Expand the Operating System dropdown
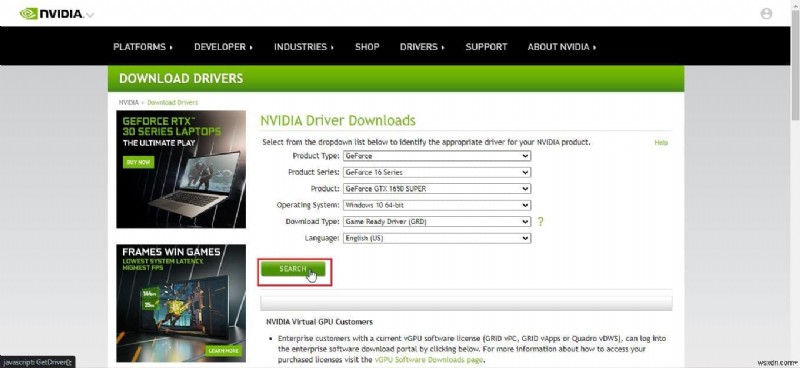The height and width of the screenshot is (368, 800). (437, 205)
